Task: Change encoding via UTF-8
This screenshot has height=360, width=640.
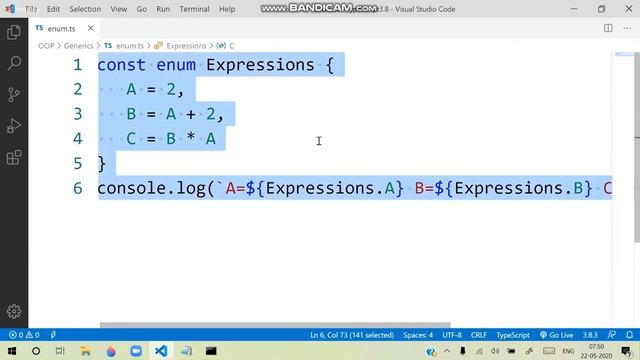Action: coord(452,335)
